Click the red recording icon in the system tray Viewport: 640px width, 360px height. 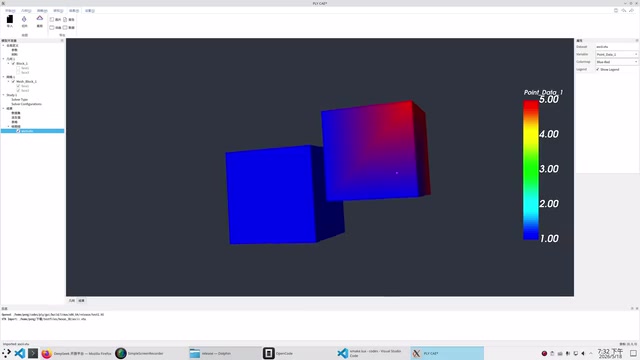click(544, 353)
